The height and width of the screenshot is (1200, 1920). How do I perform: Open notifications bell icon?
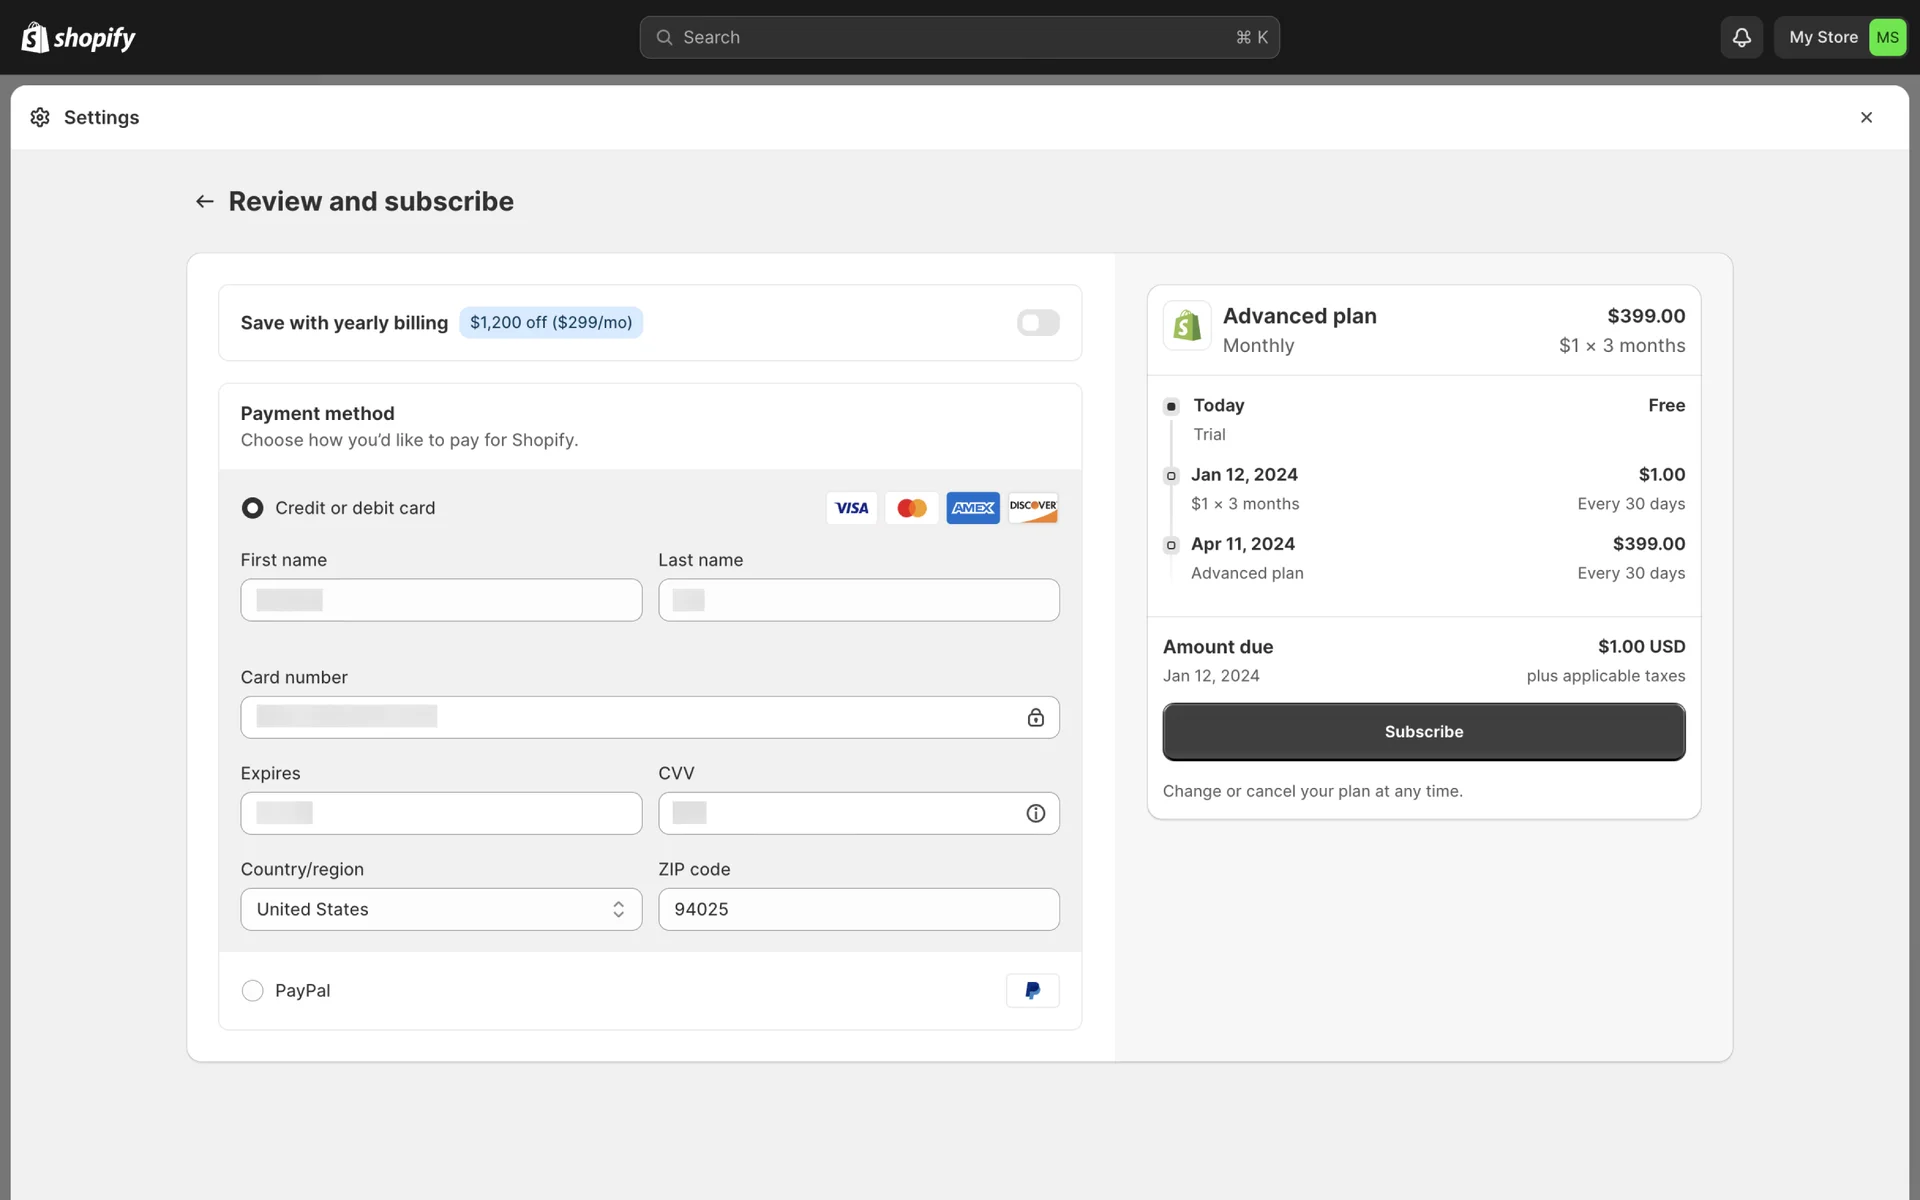click(1741, 37)
